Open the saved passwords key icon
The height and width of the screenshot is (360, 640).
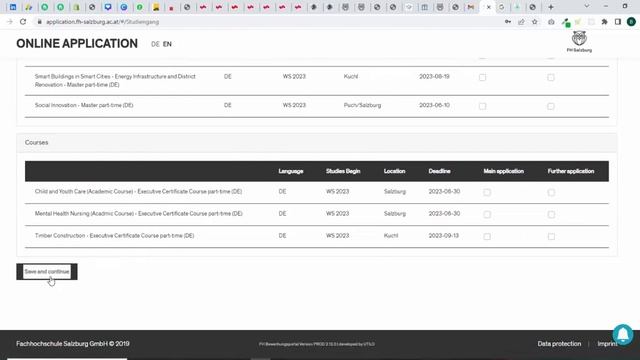[x=508, y=22]
